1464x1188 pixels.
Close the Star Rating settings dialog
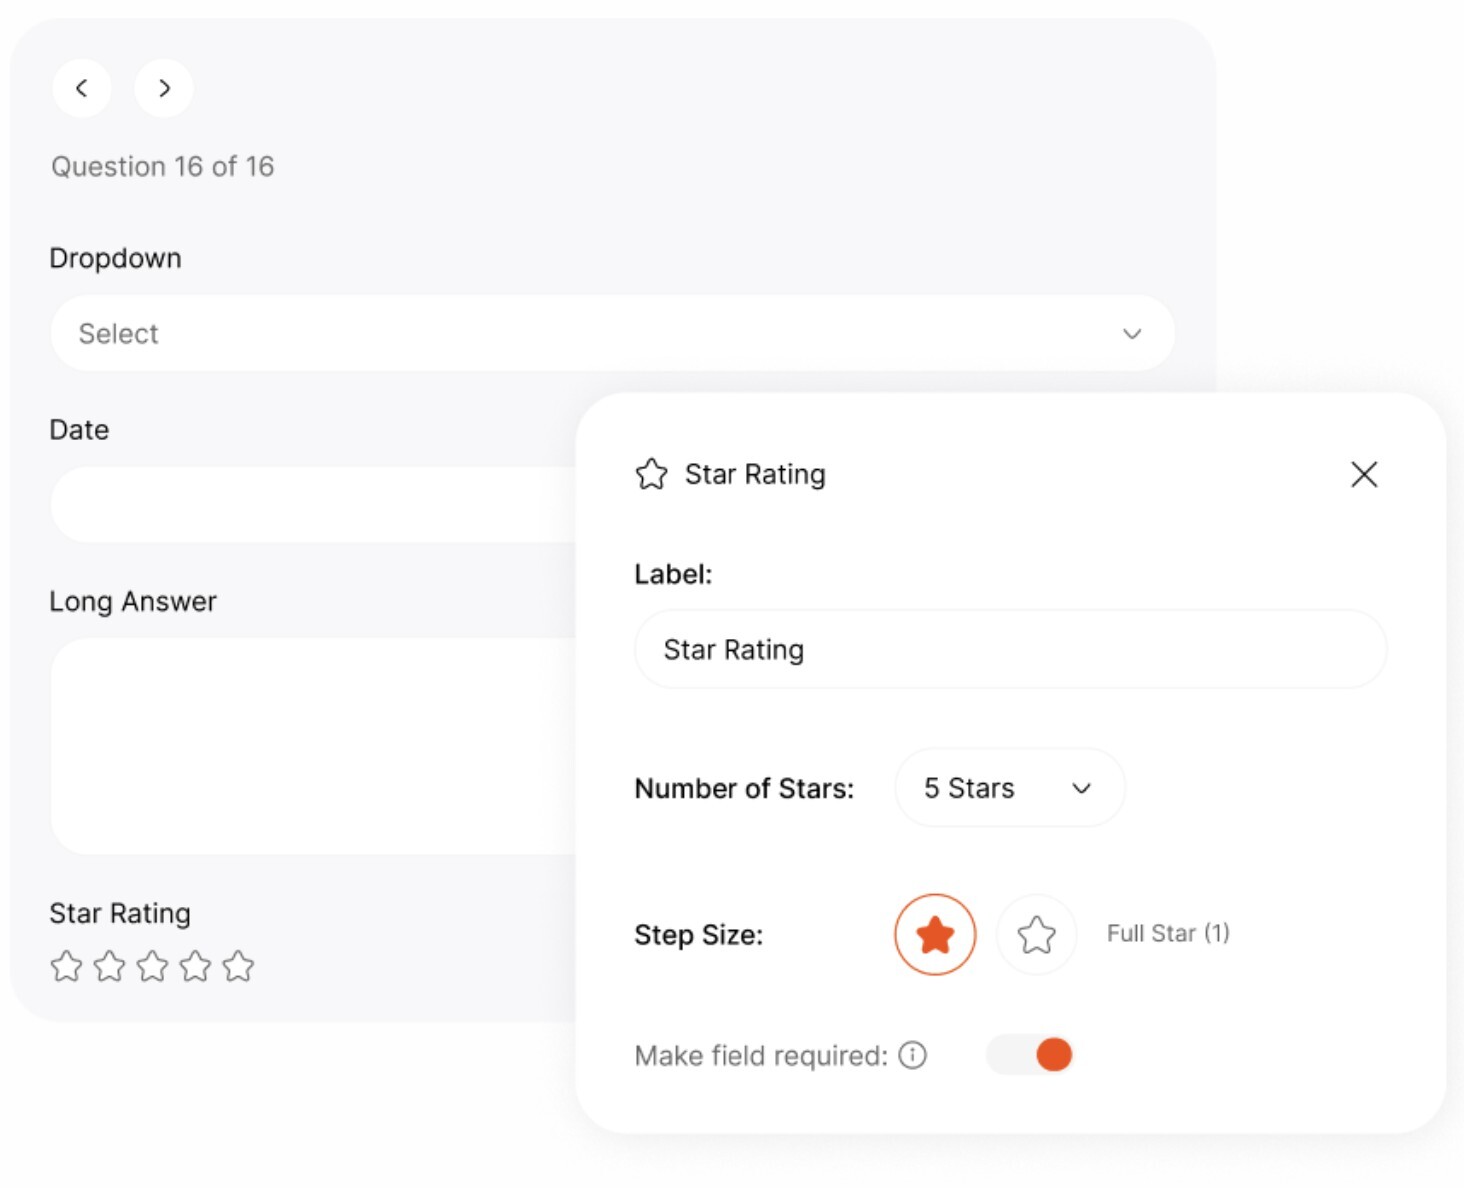pyautogui.click(x=1364, y=474)
